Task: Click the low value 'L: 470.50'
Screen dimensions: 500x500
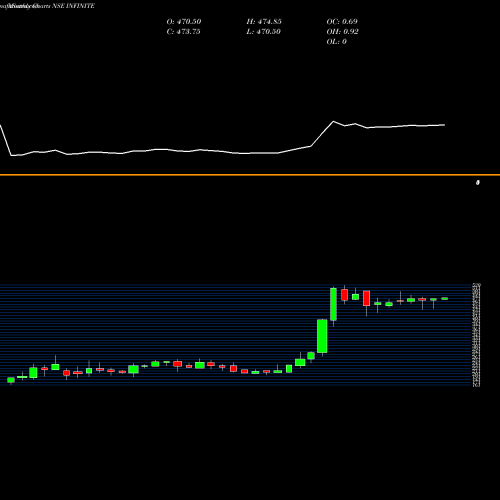Action: (x=263, y=32)
